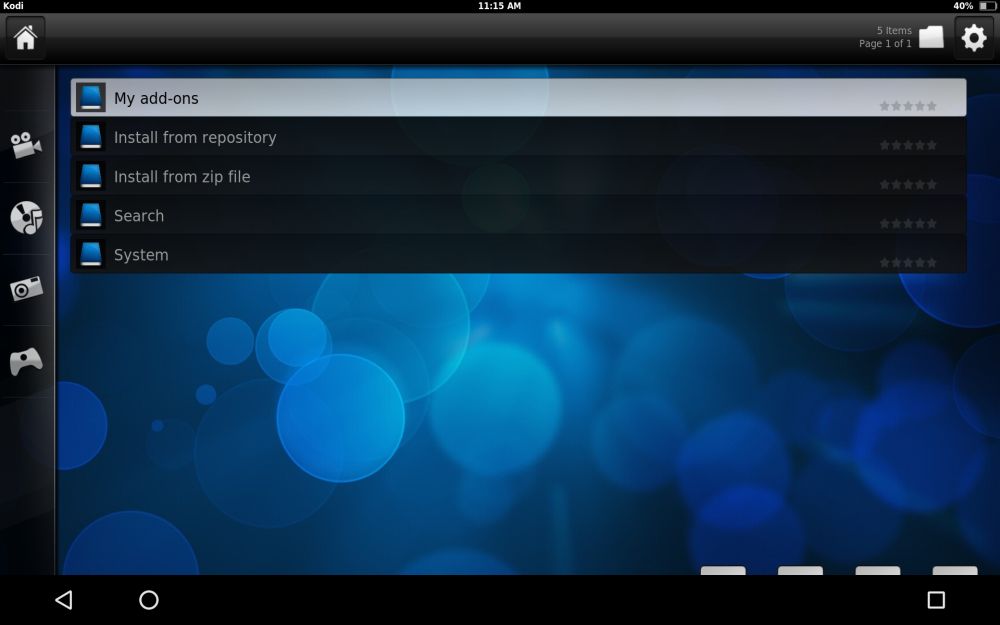Click the star rating on My add-ons row
Screen dimensions: 1000x625
(908, 106)
